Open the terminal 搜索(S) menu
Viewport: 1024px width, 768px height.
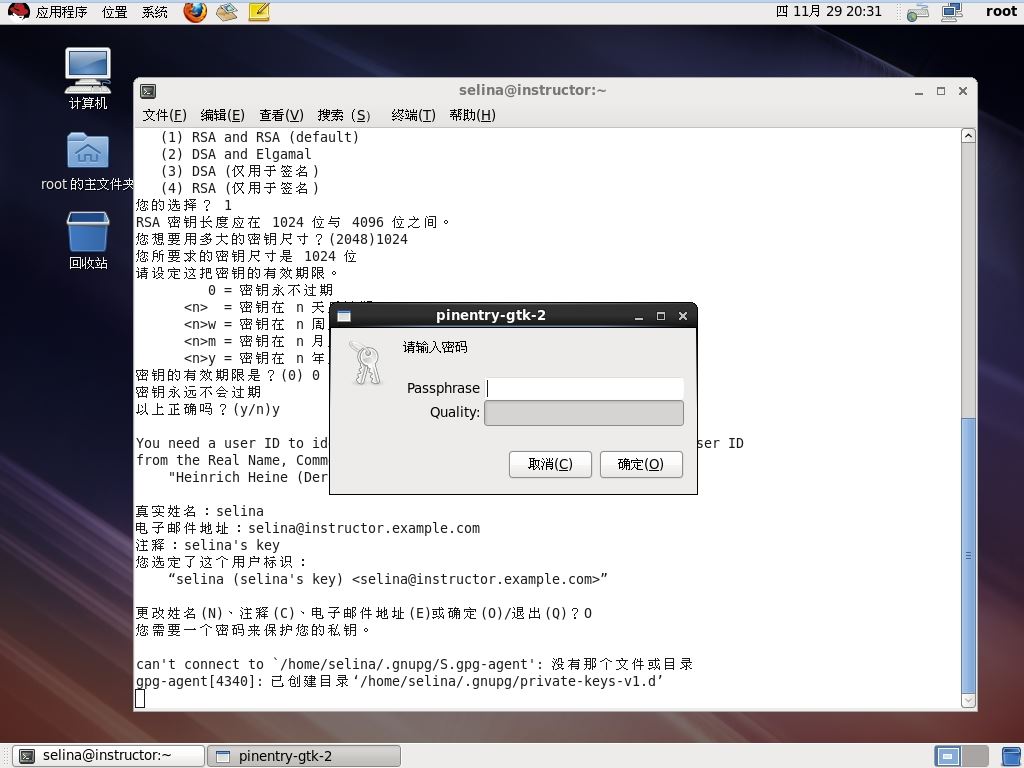click(x=344, y=115)
